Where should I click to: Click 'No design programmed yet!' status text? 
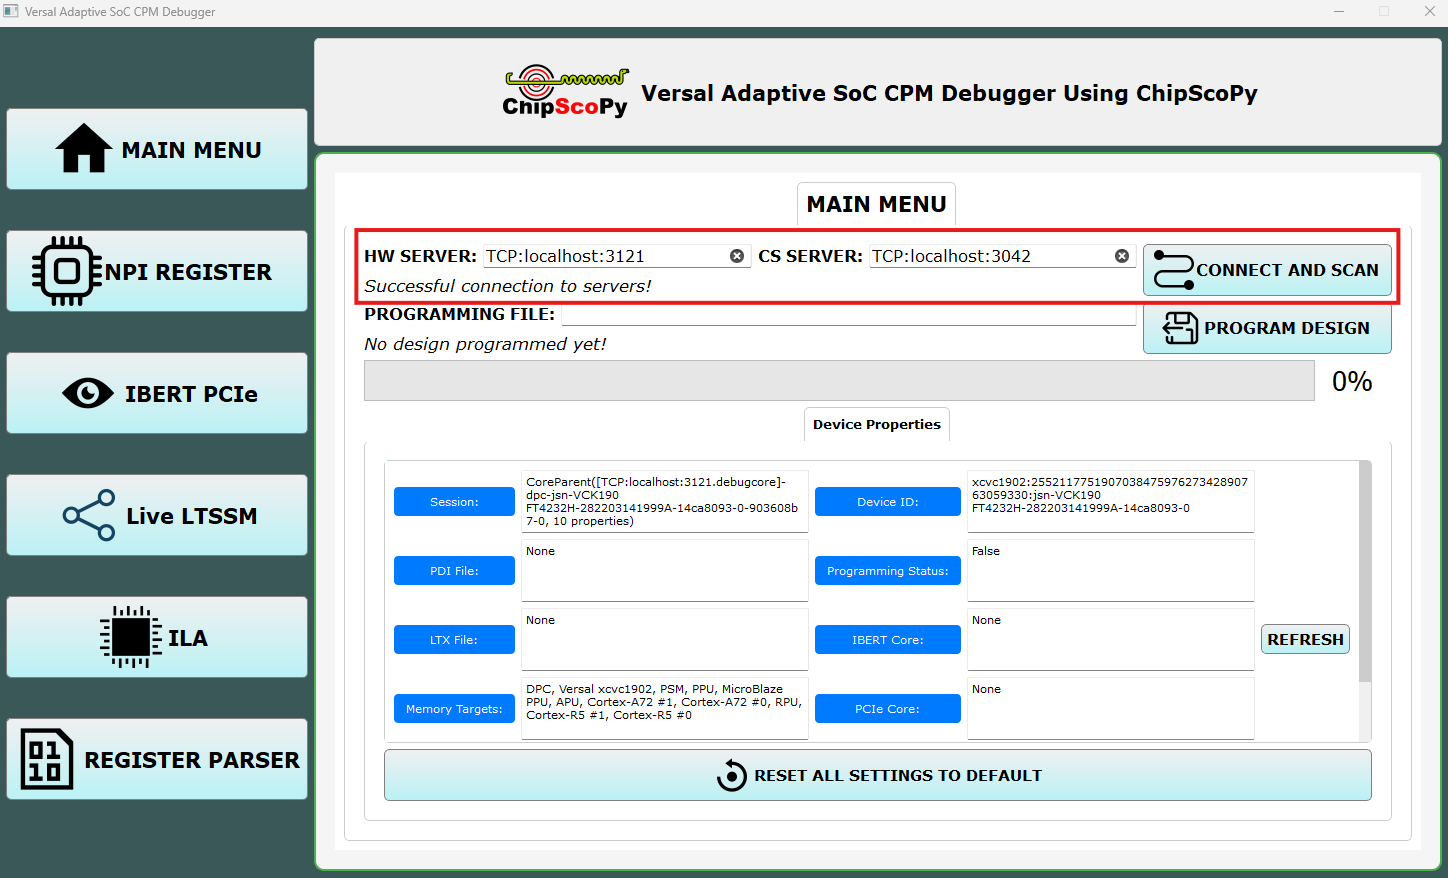[x=485, y=344]
